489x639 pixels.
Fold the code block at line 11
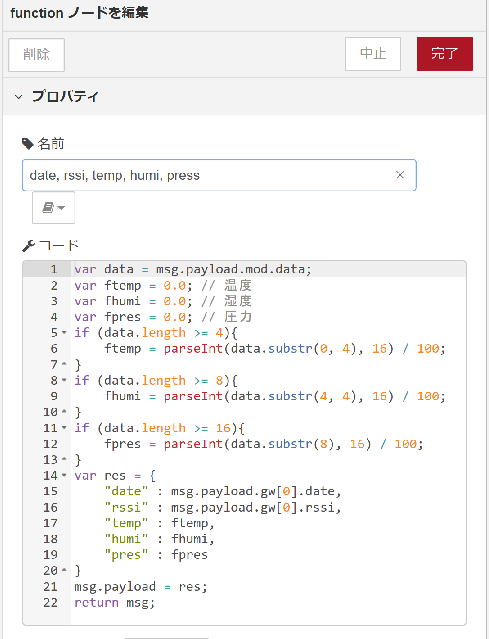64,428
